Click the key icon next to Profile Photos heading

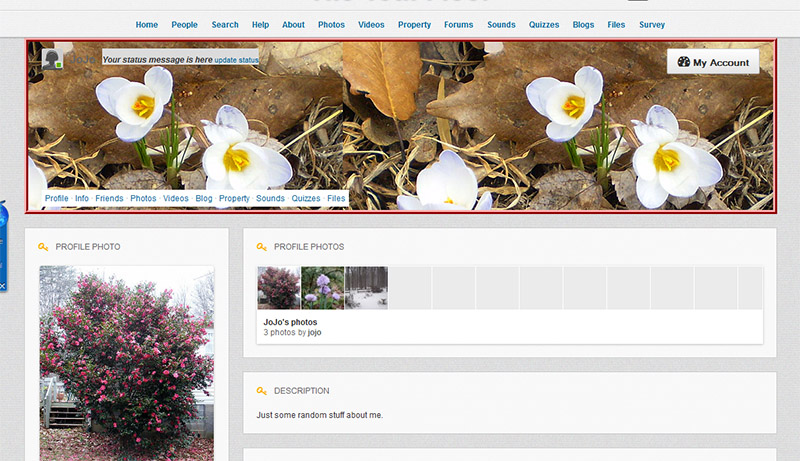point(261,246)
